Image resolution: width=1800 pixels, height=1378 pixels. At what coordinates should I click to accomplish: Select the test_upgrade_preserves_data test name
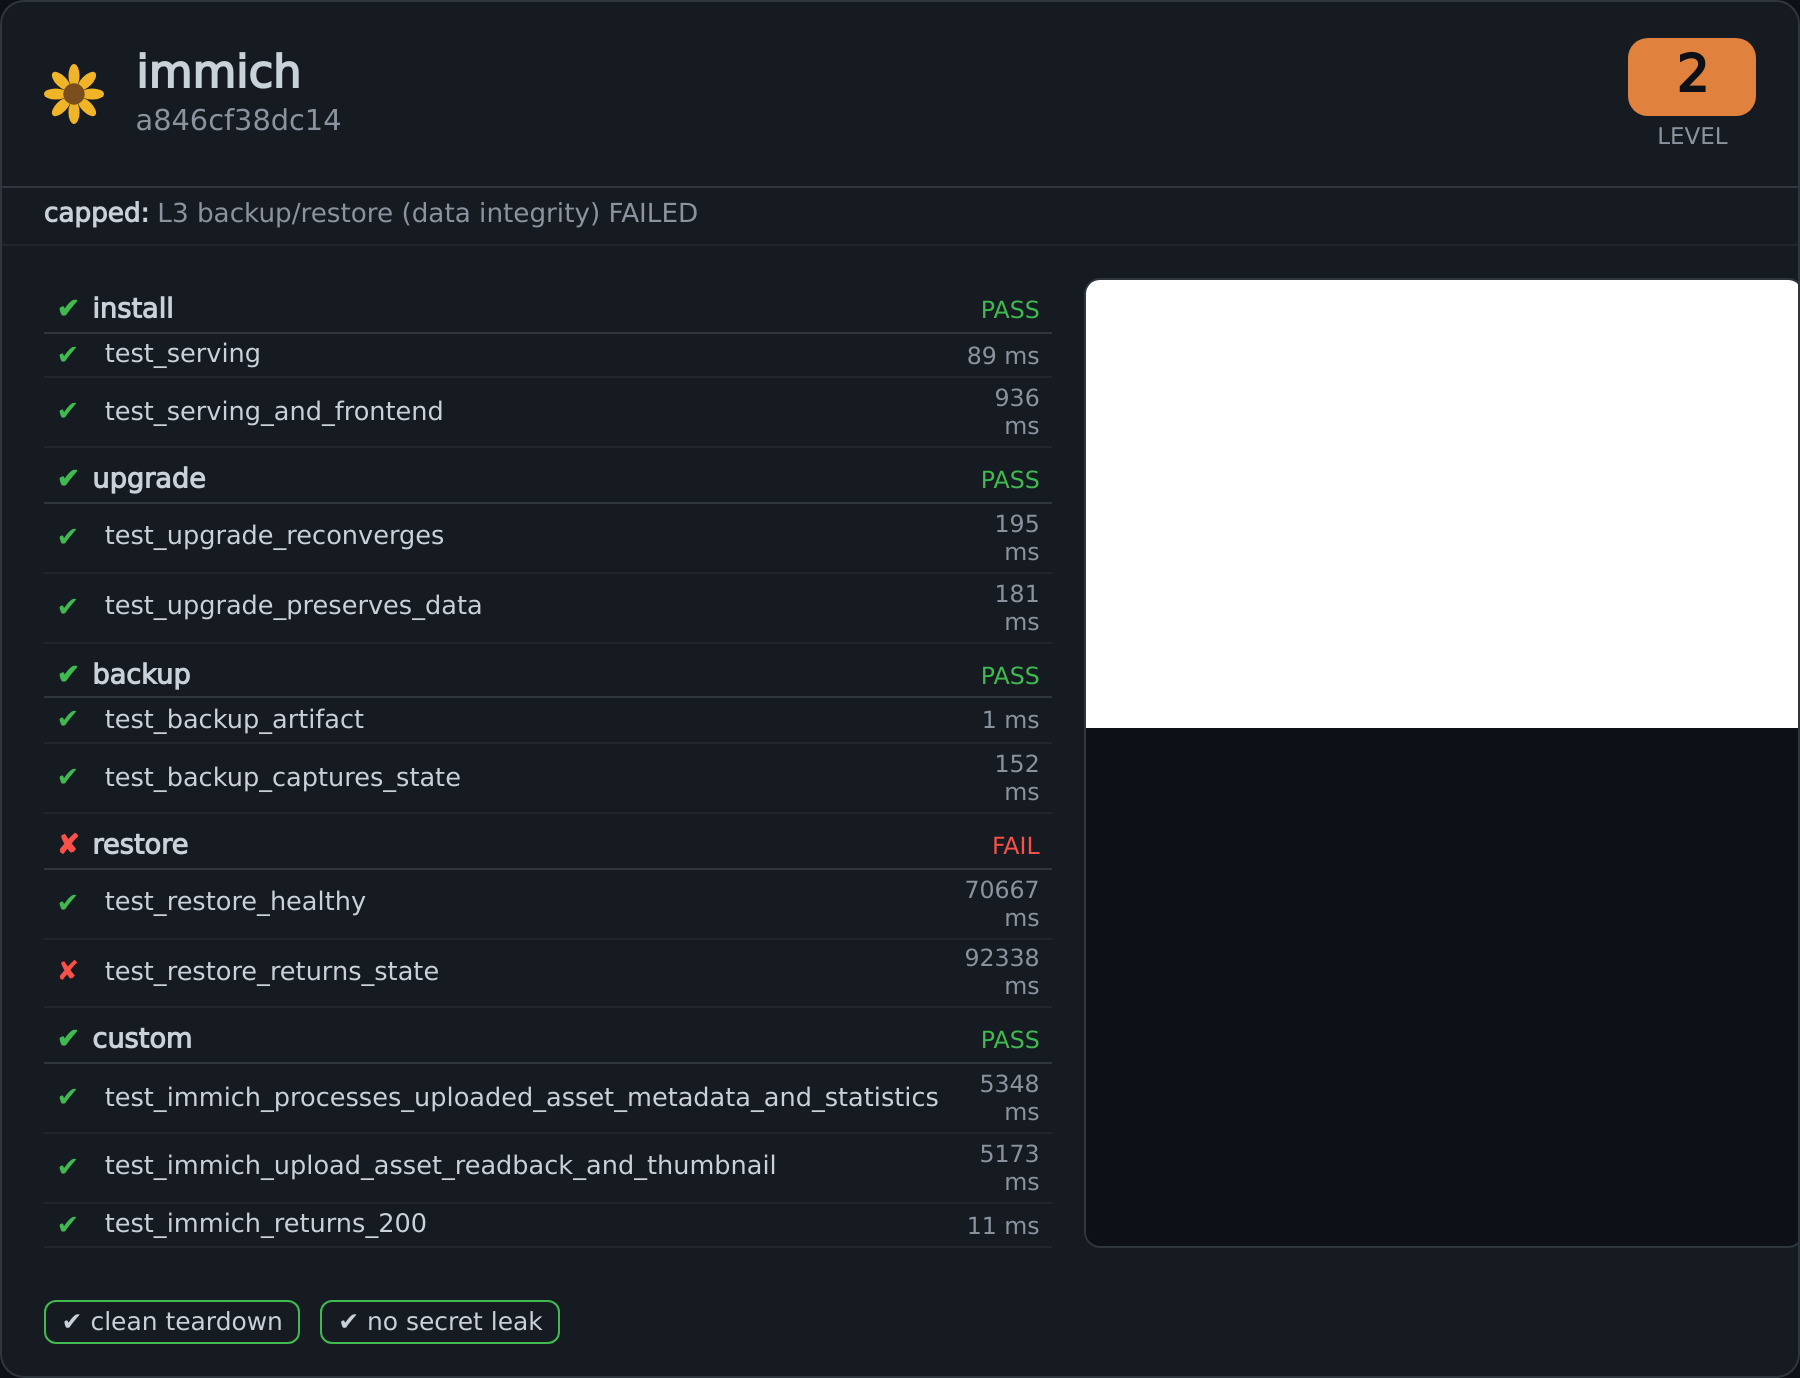coord(293,606)
